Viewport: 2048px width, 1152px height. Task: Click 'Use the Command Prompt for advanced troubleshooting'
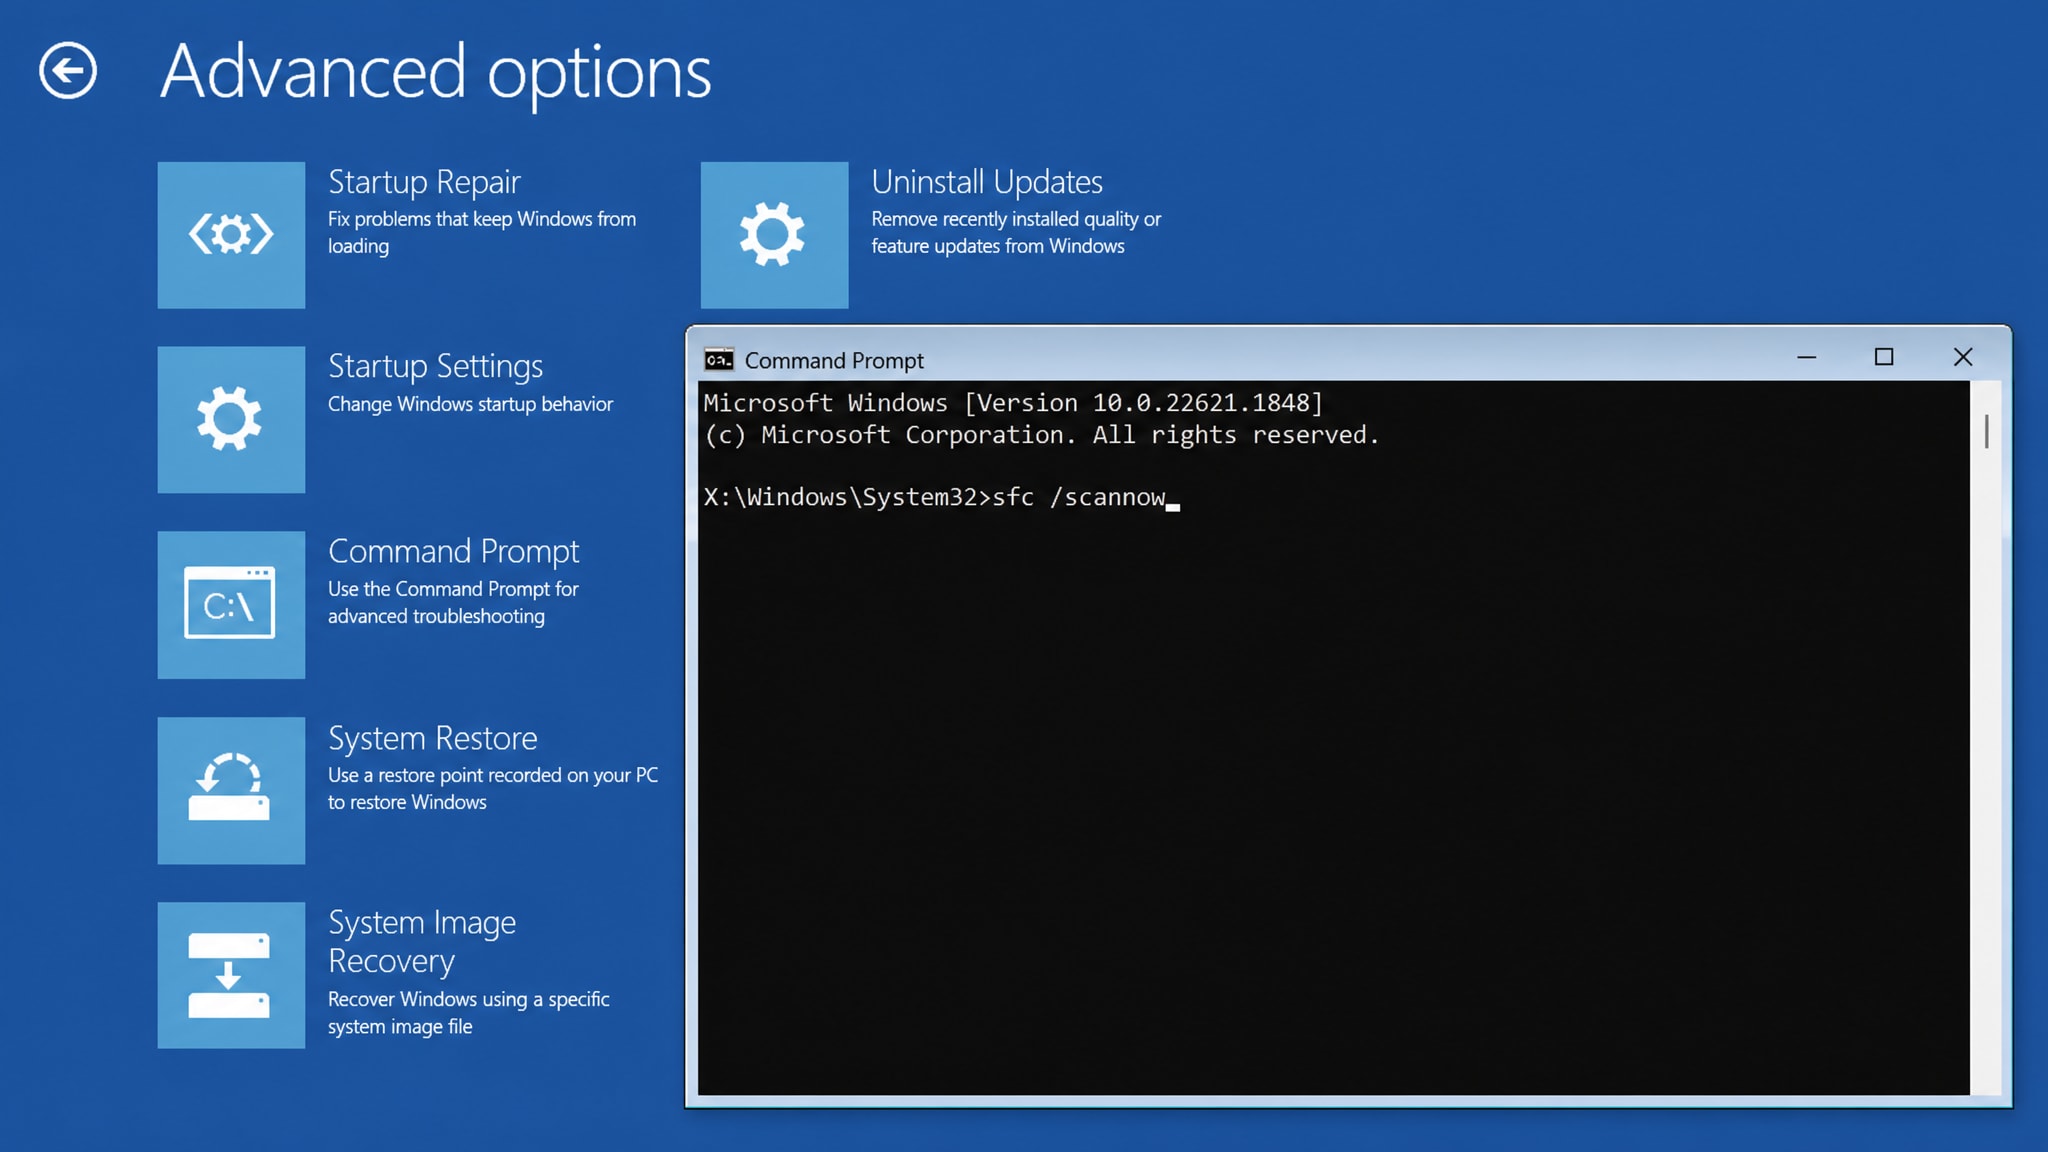453,602
